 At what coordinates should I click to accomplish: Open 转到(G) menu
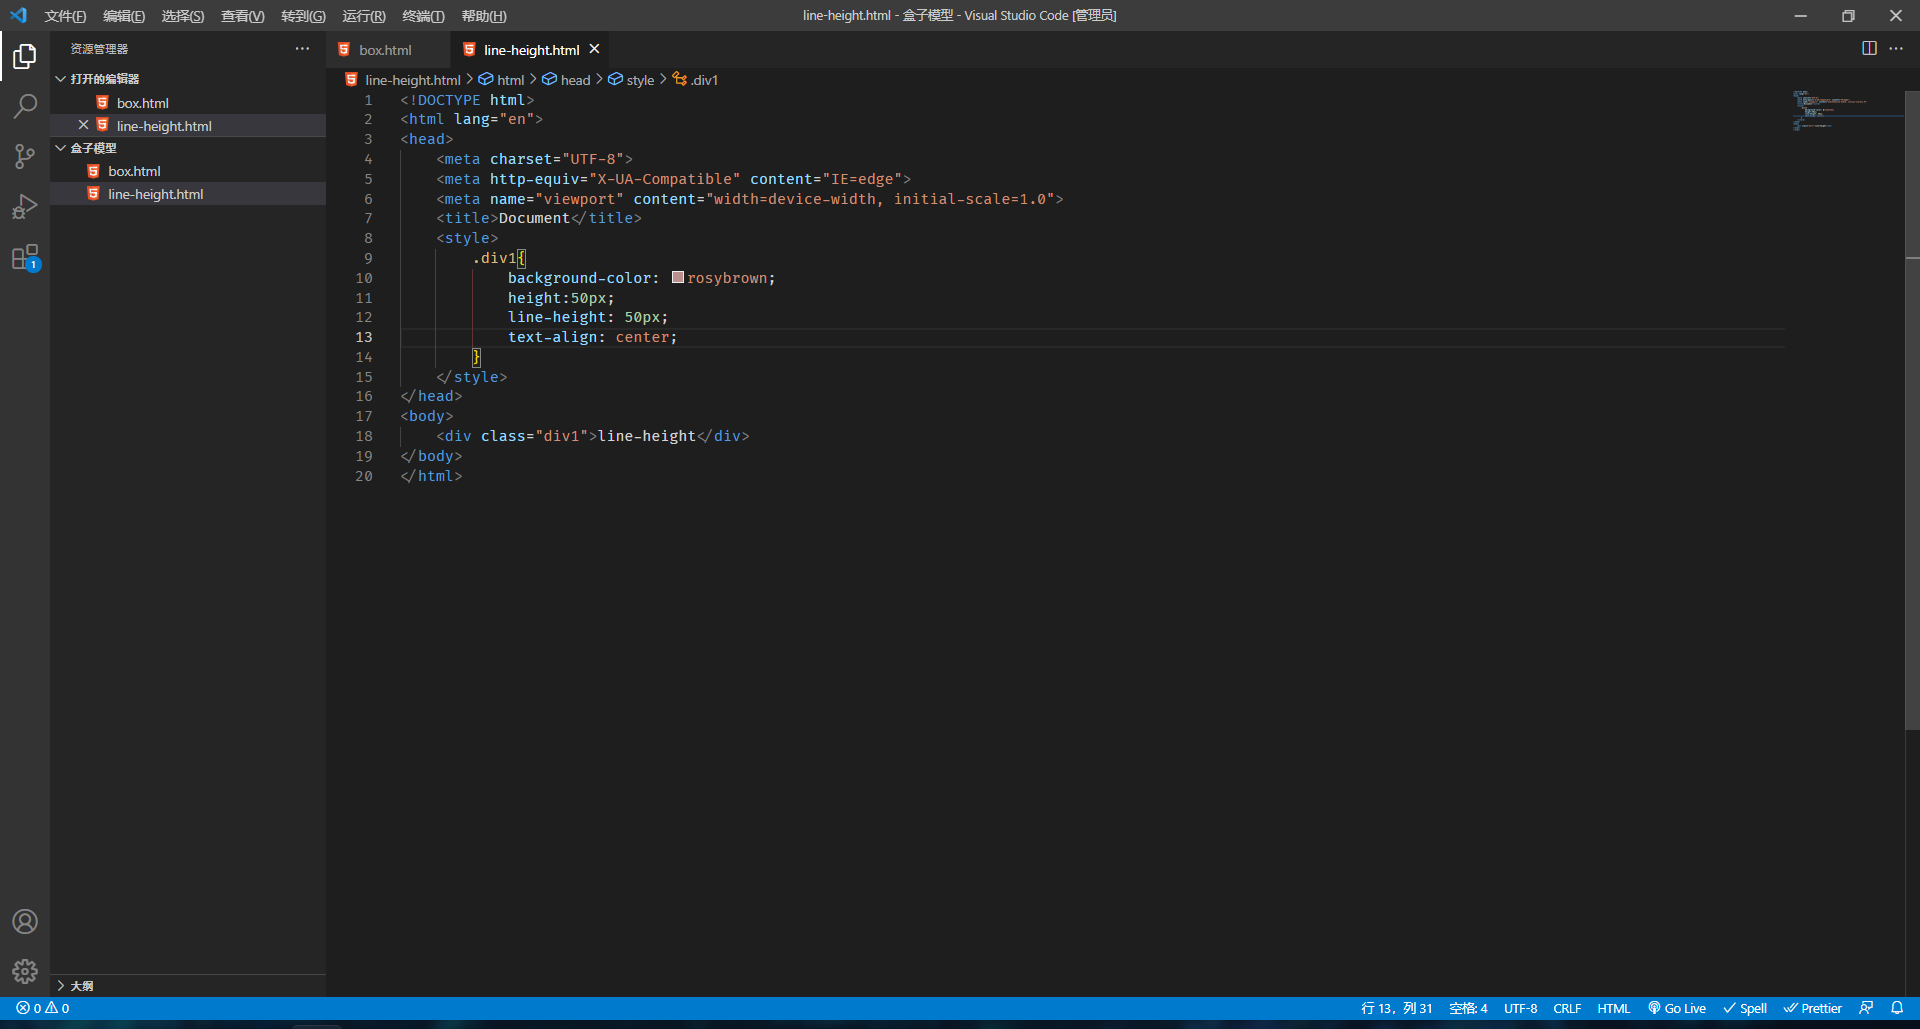(303, 15)
